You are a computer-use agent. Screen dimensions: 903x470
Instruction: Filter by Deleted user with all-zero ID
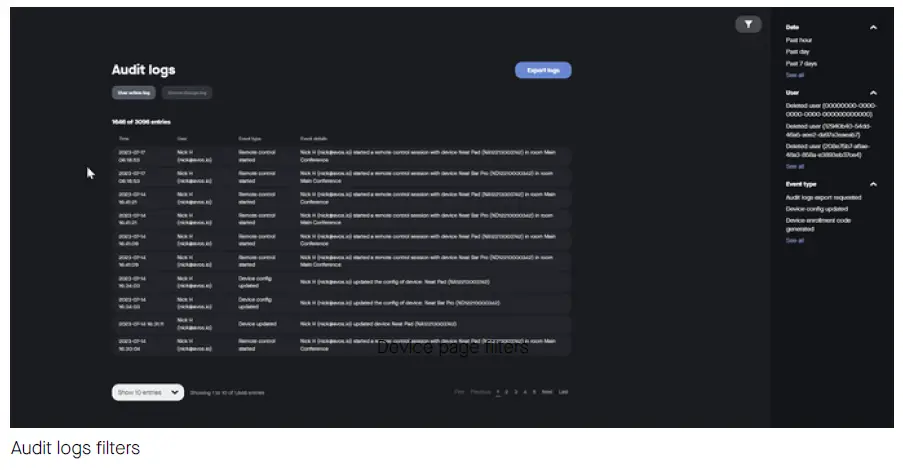pyautogui.click(x=831, y=110)
